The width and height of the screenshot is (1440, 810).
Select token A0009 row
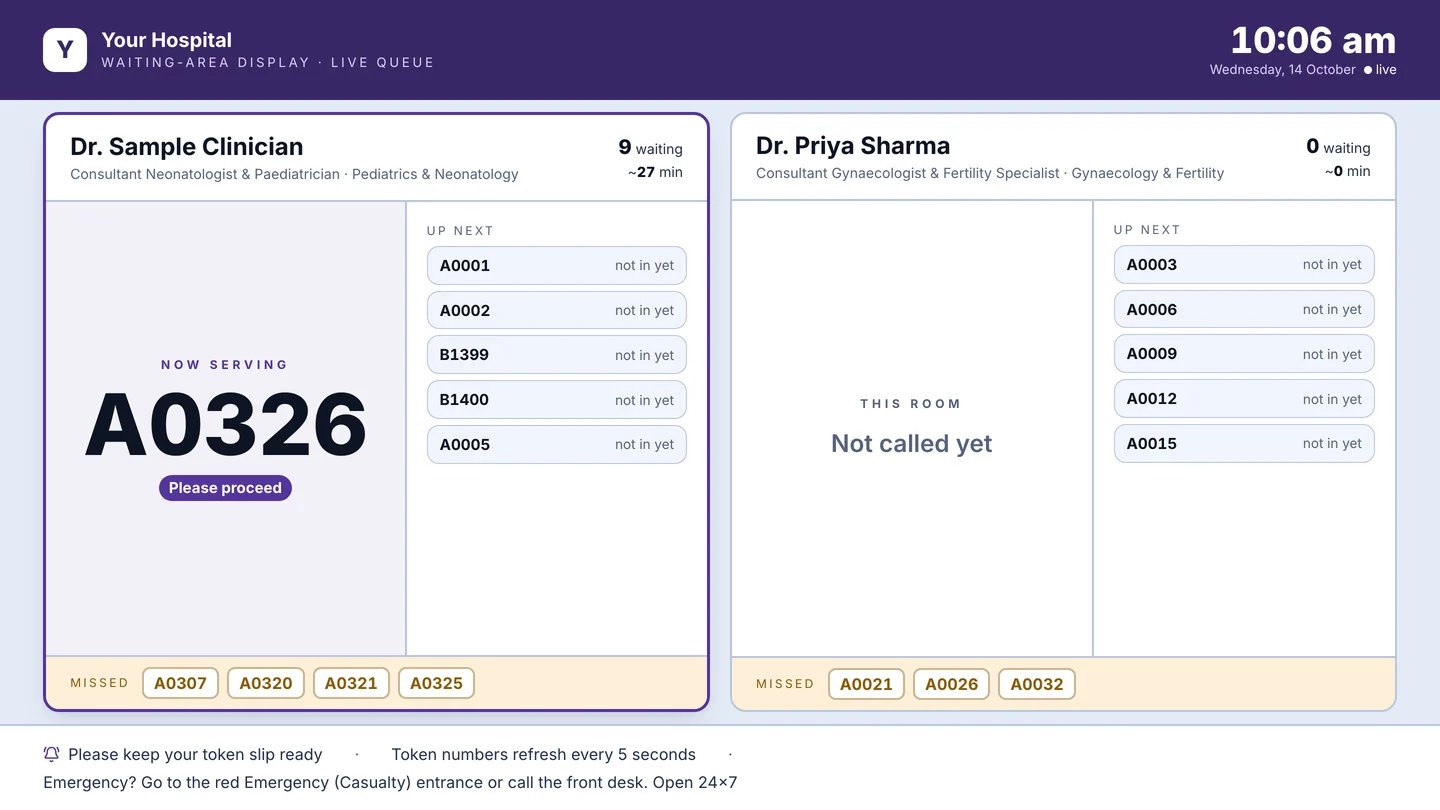1244,354
